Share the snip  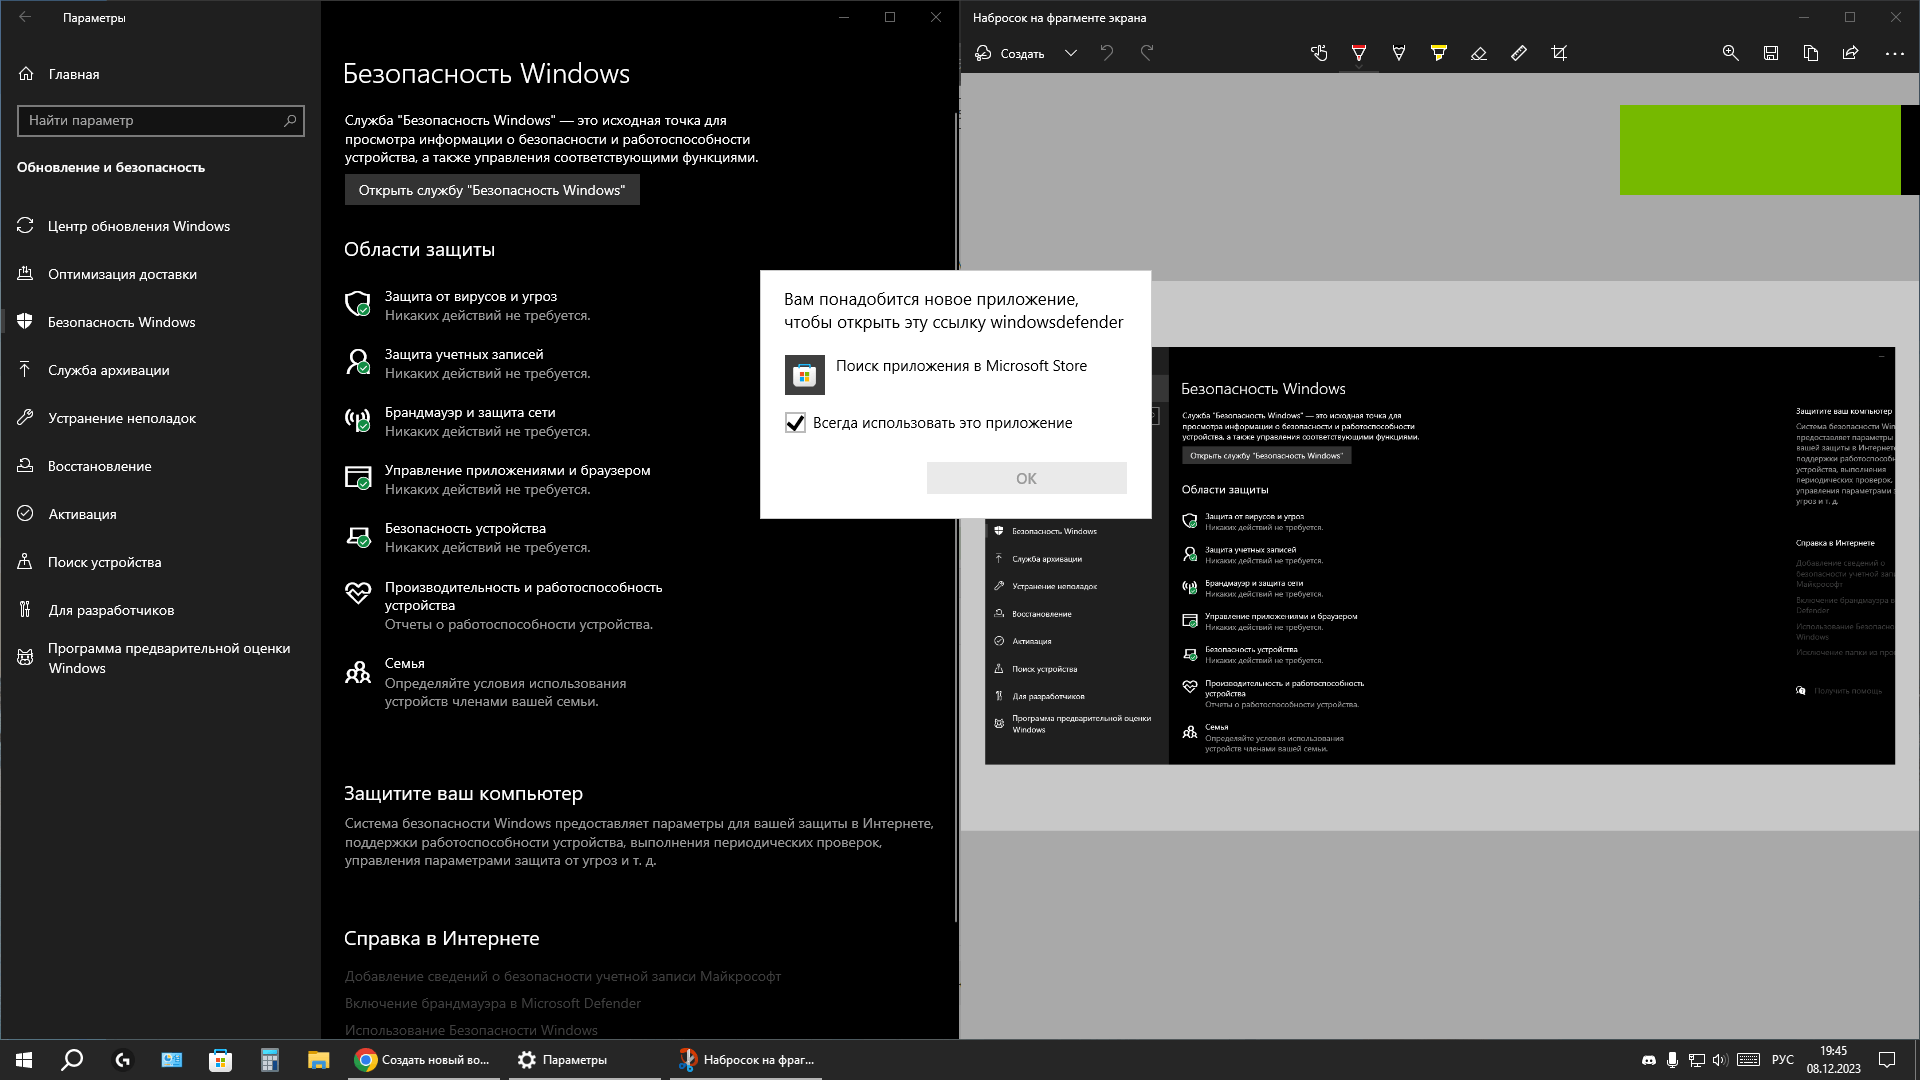[1851, 53]
